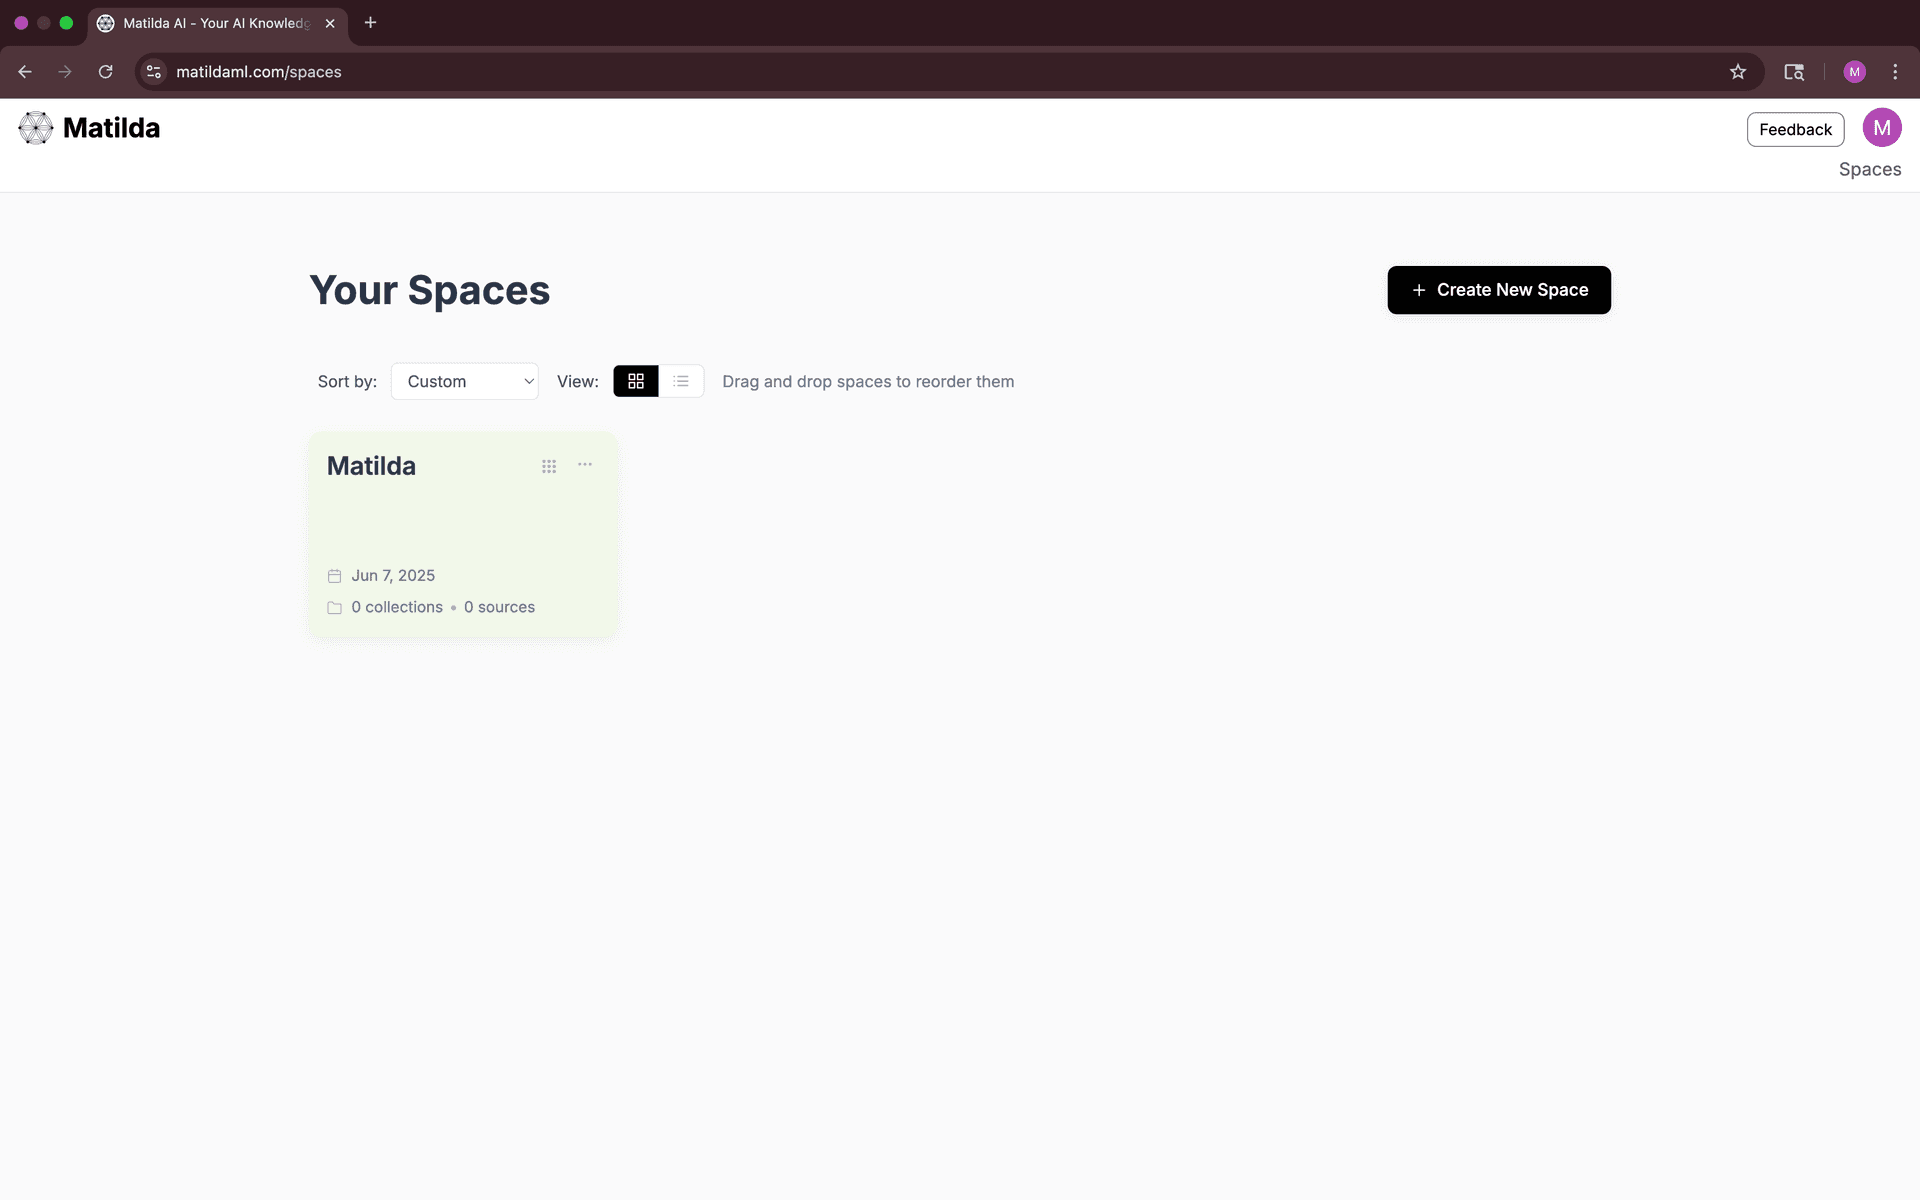Bookmark this page with the star icon
Image resolution: width=1920 pixels, height=1200 pixels.
(x=1739, y=71)
